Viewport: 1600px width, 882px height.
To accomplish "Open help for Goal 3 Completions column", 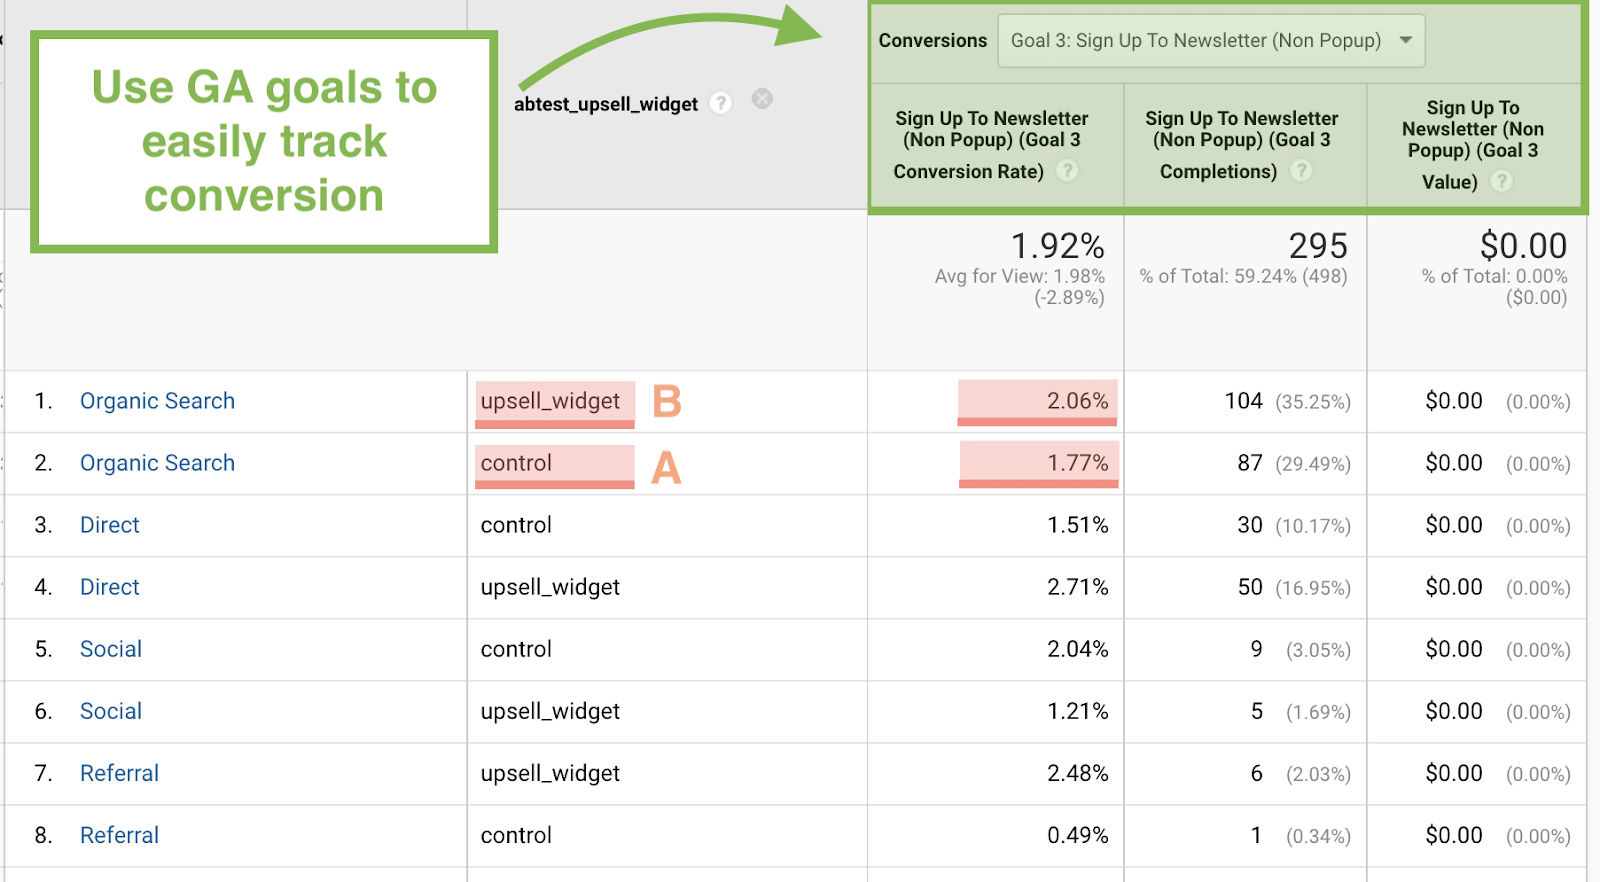I will (1301, 171).
